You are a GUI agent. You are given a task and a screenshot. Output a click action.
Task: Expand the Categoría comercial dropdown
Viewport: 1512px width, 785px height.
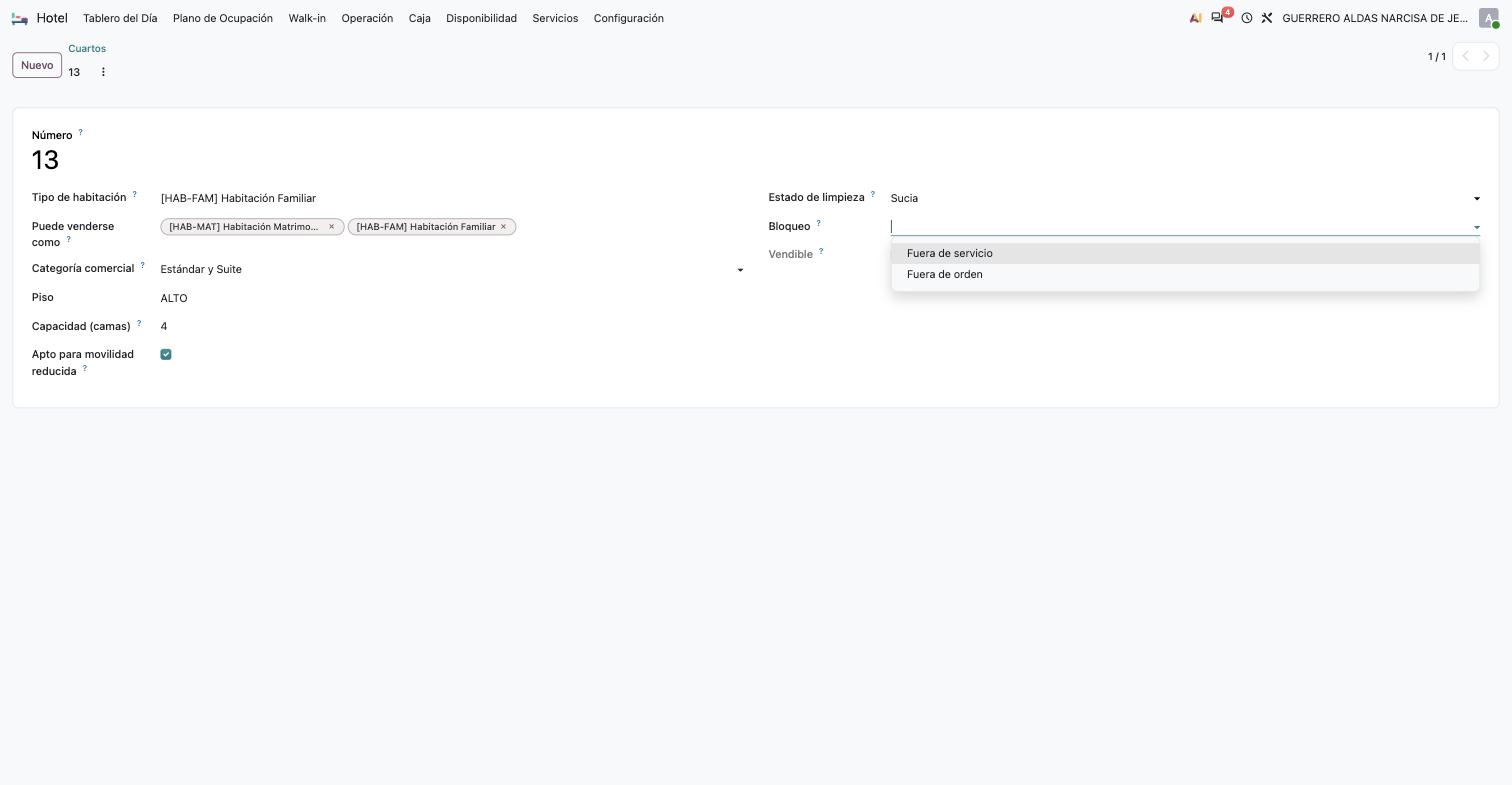(740, 270)
